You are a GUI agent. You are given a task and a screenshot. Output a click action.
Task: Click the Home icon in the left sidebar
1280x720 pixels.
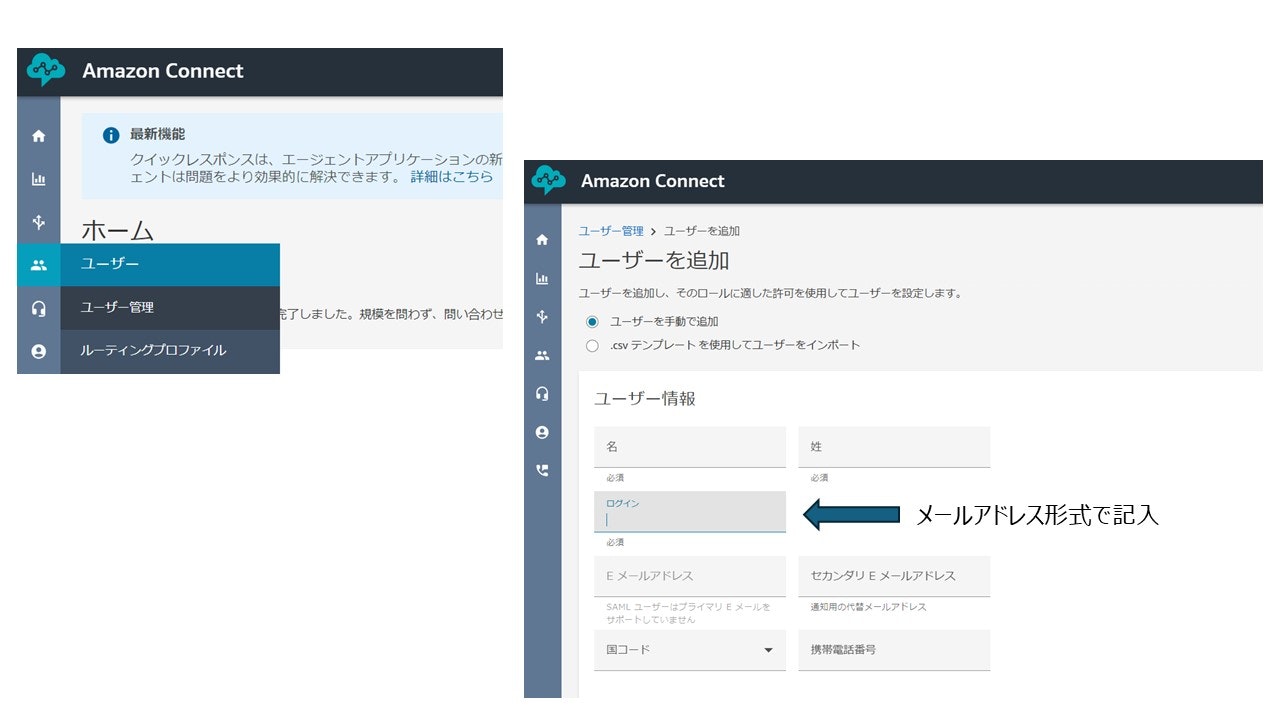pyautogui.click(x=38, y=139)
